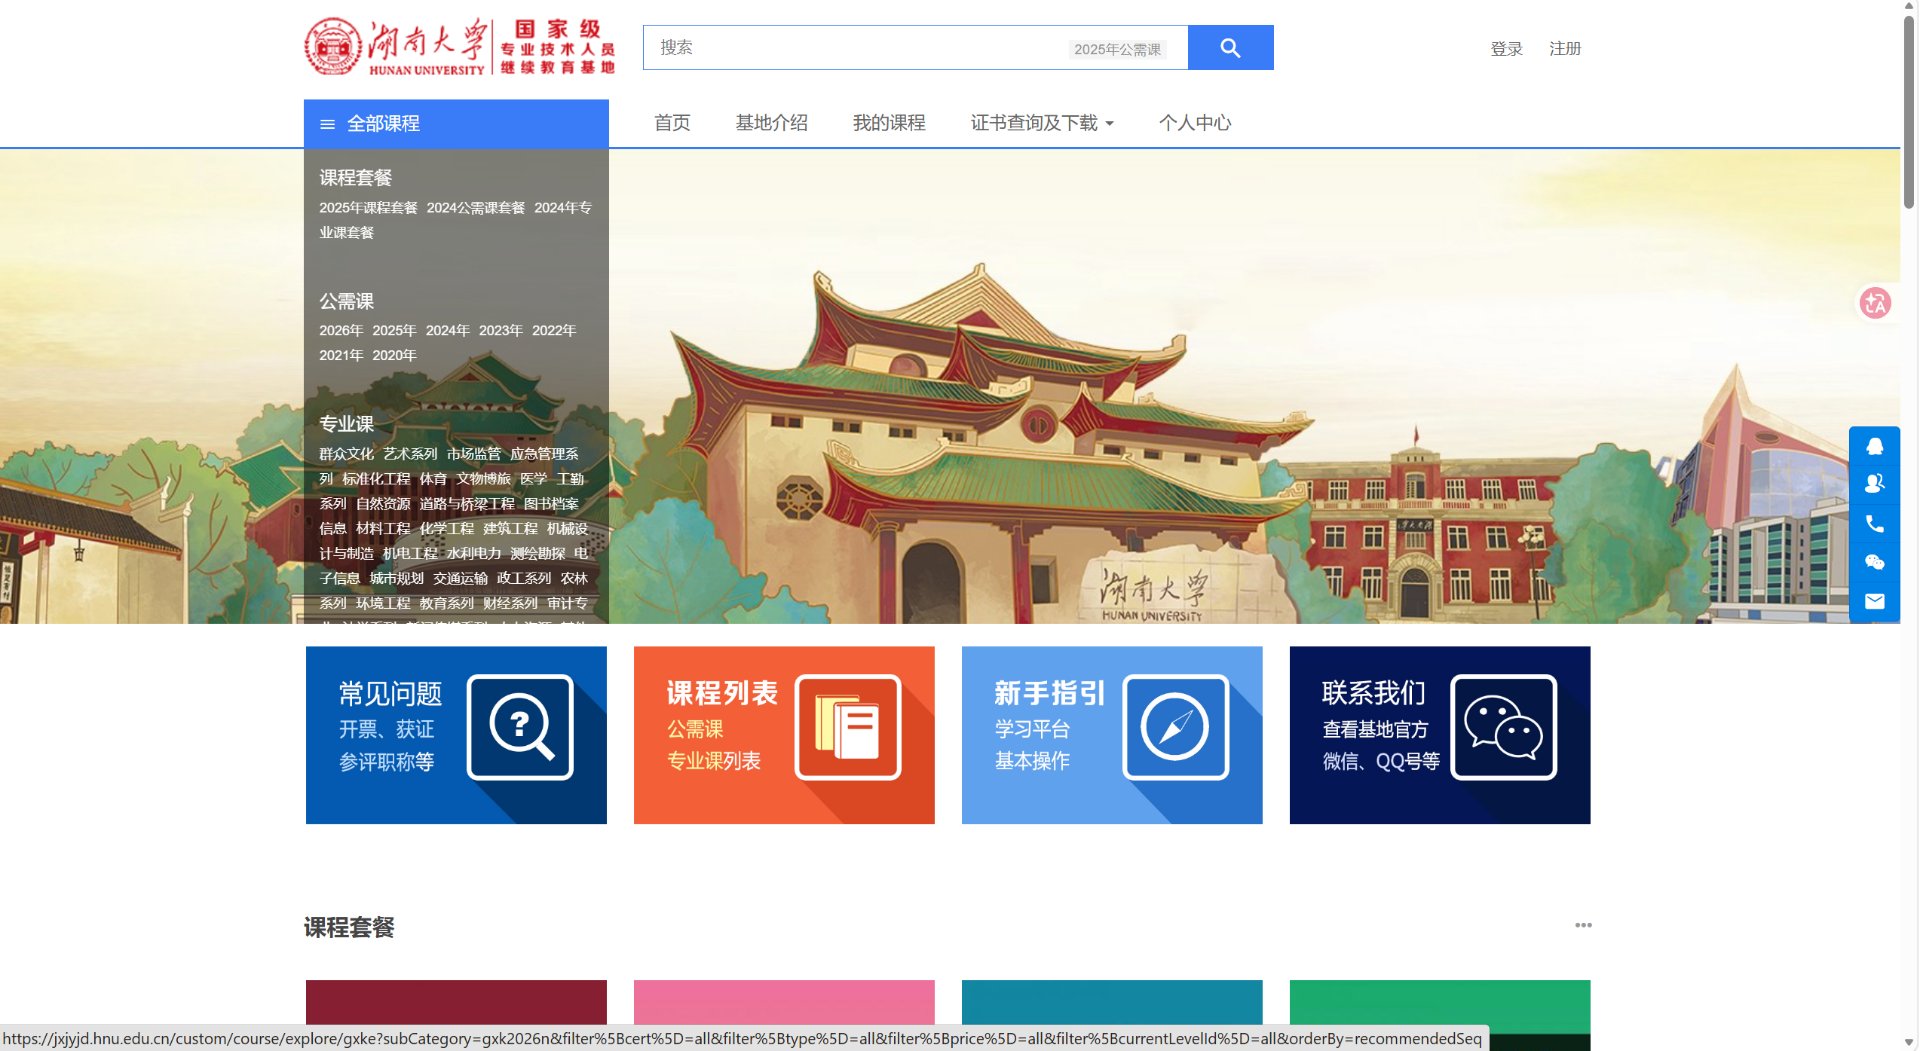The height and width of the screenshot is (1051, 1920).
Task: Click the 登录 link
Action: pyautogui.click(x=1506, y=49)
